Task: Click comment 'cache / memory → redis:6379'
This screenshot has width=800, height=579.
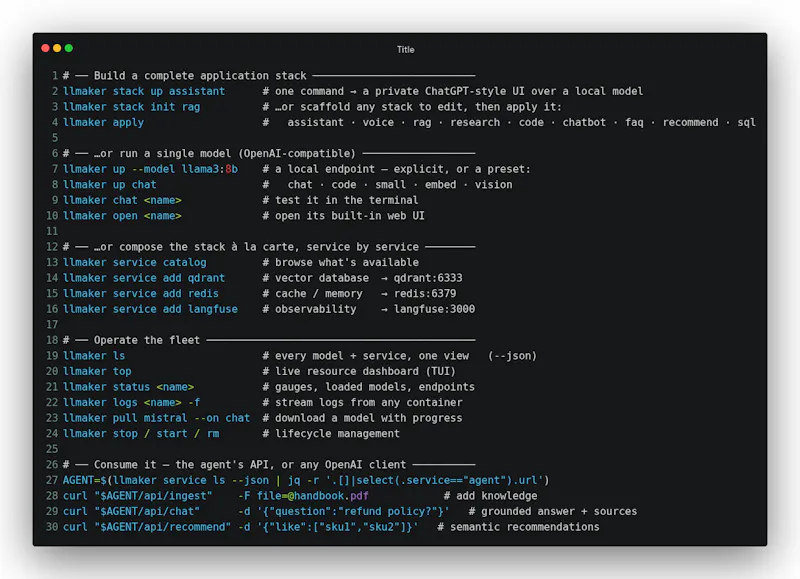Action: point(360,293)
